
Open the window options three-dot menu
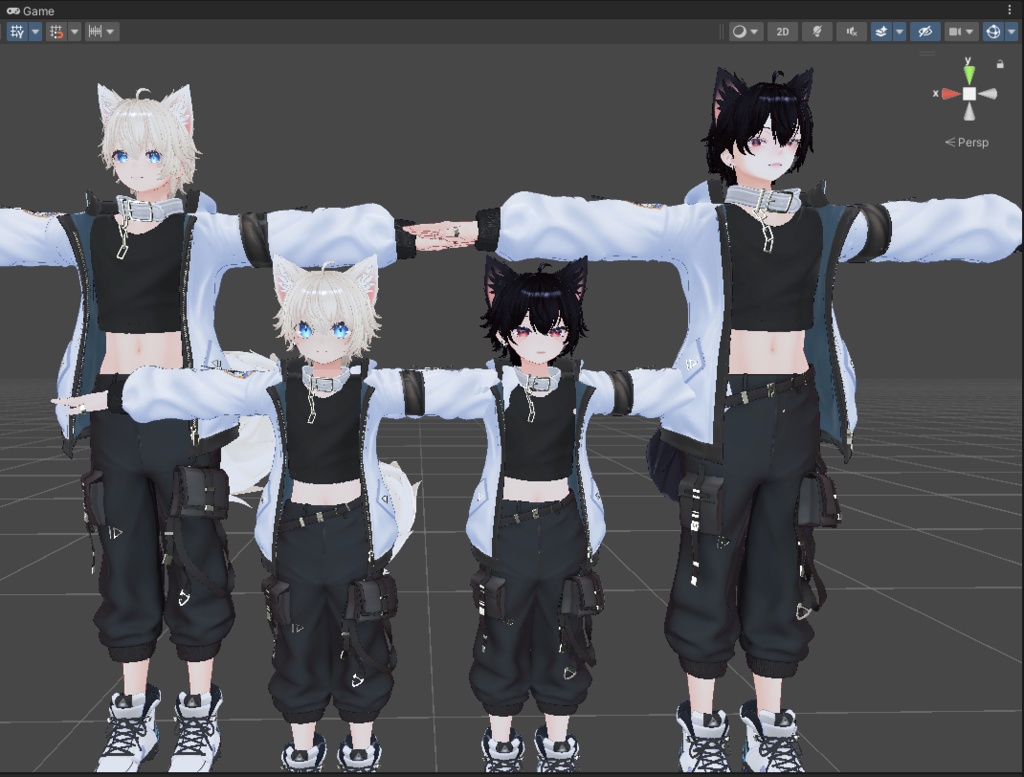(x=1010, y=10)
